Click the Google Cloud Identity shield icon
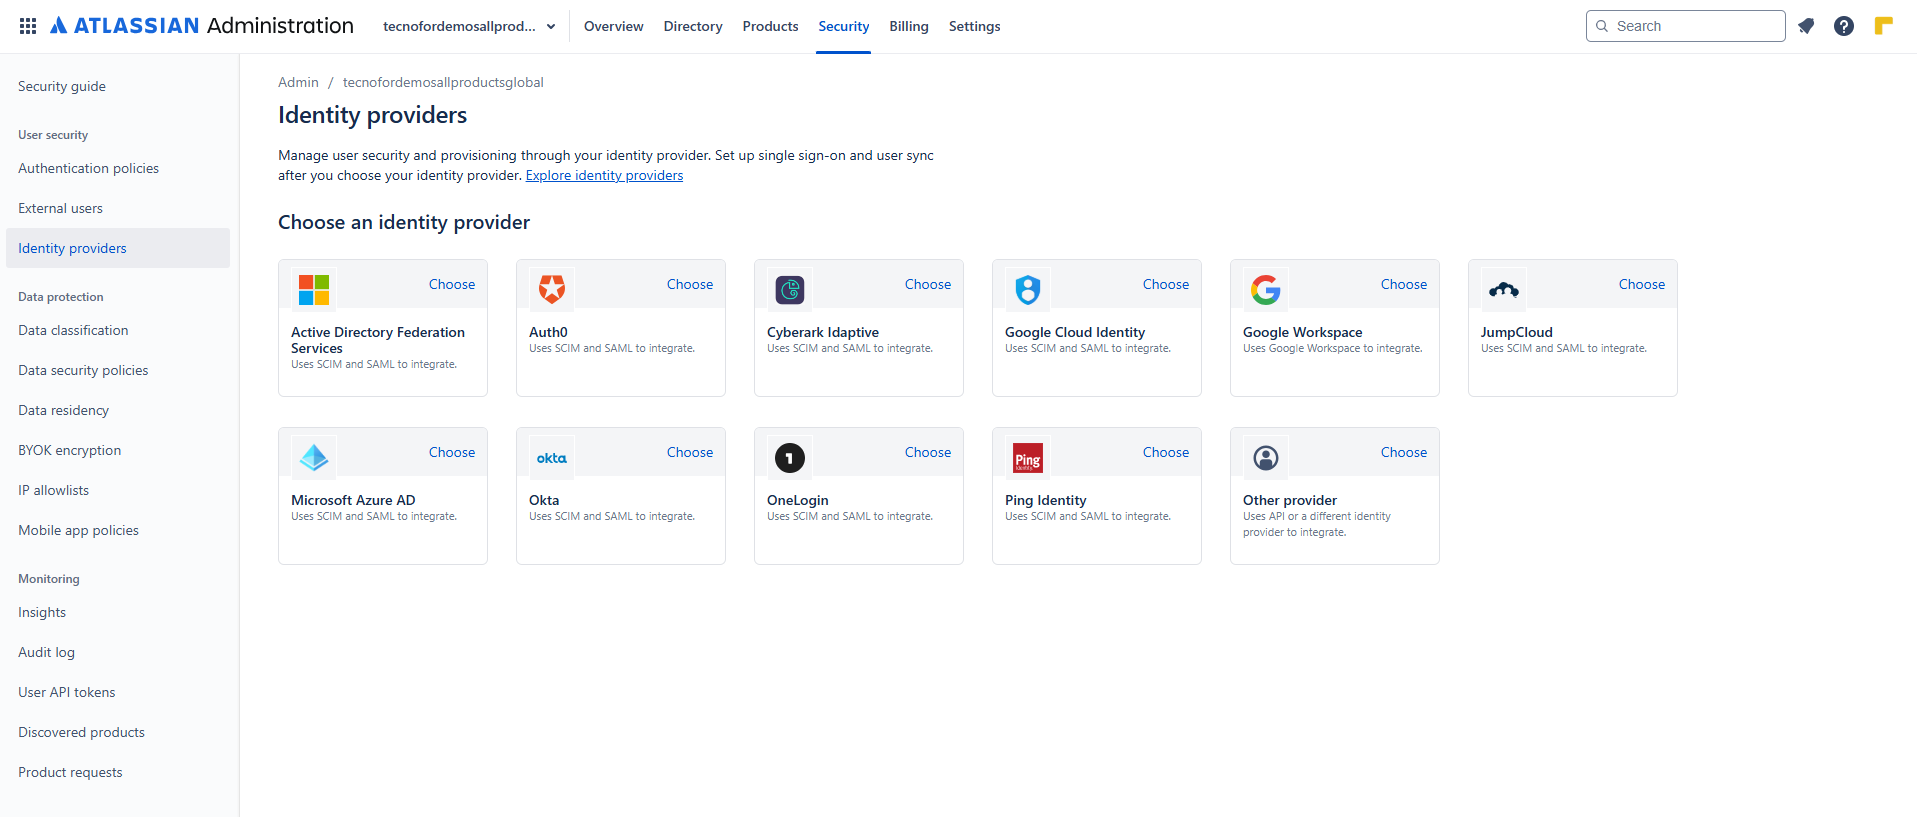 [x=1028, y=290]
